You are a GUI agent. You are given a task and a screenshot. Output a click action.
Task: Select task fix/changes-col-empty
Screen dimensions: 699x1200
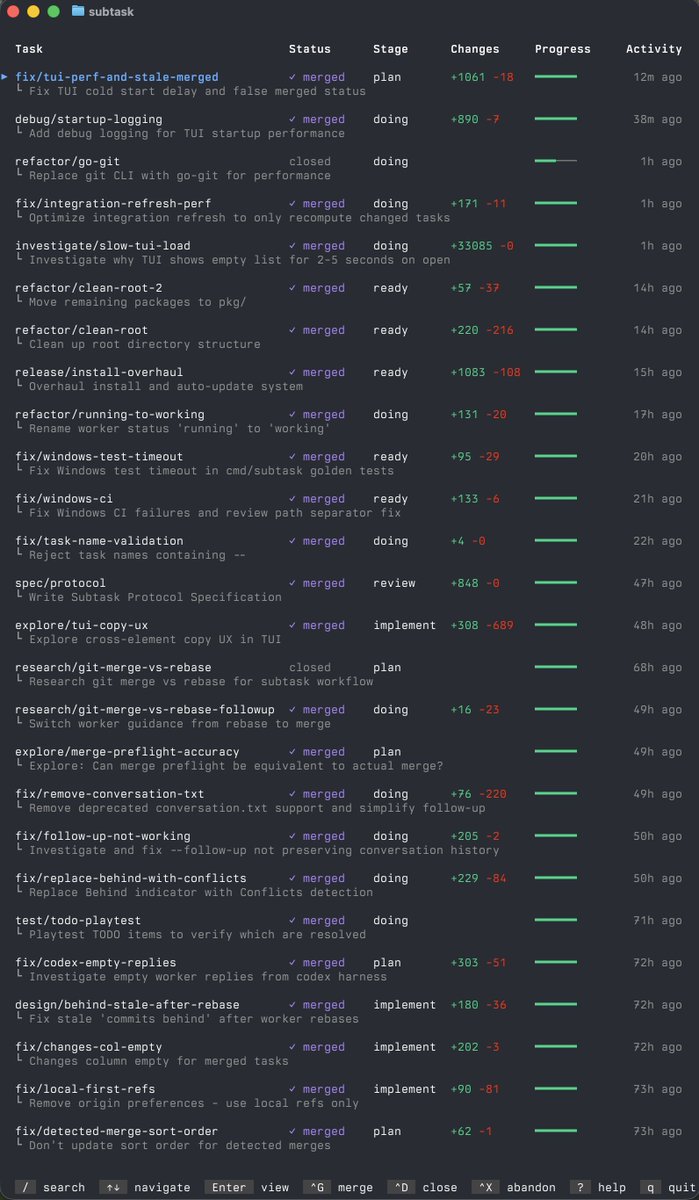(x=89, y=1047)
